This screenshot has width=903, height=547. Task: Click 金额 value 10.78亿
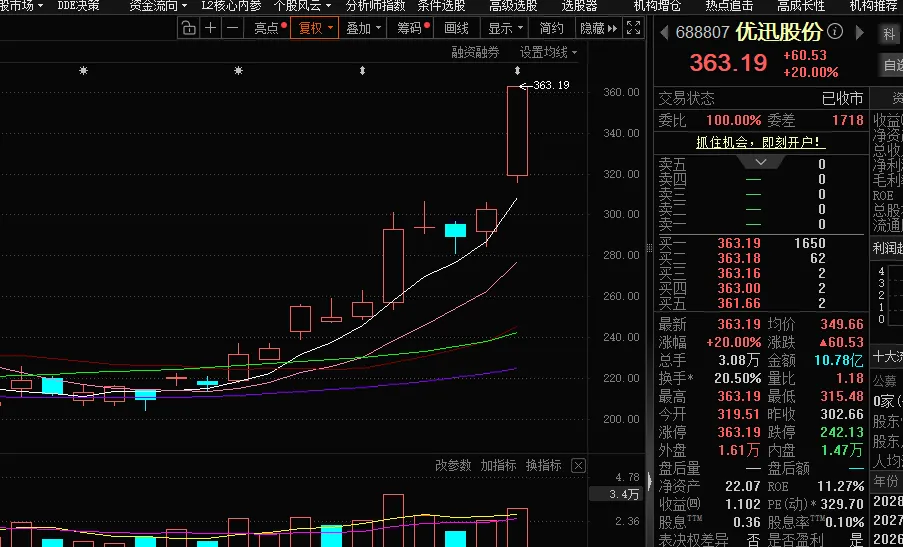pos(838,360)
